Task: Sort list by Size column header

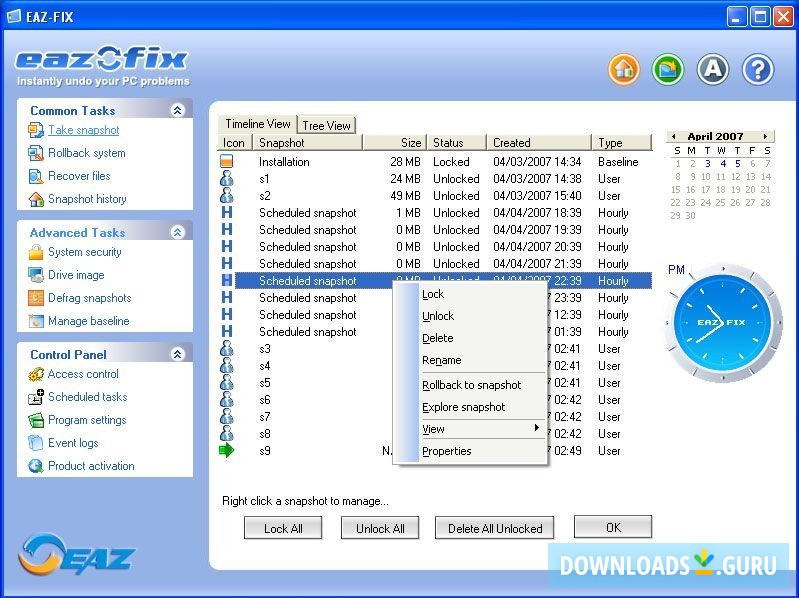Action: [394, 143]
